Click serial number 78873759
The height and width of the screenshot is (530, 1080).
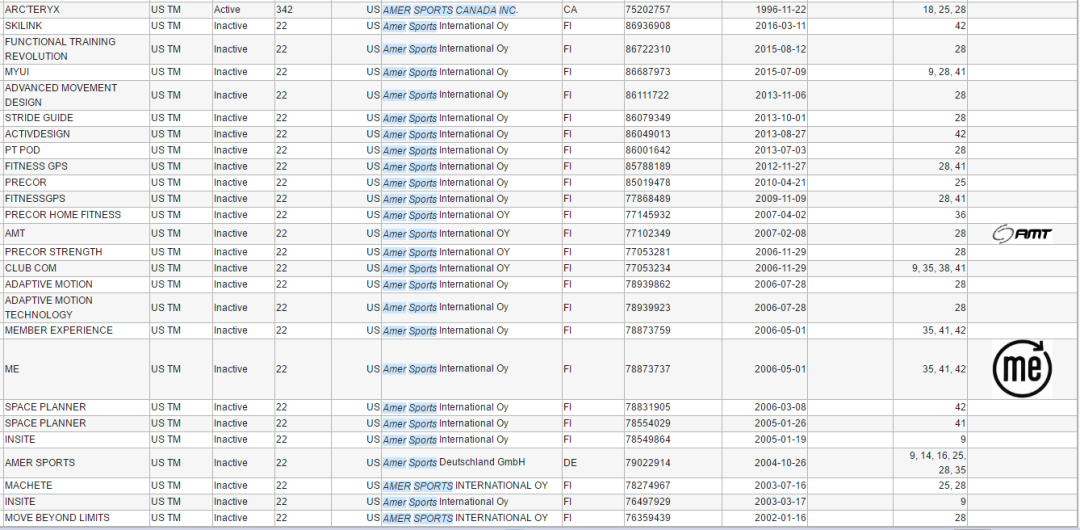point(647,331)
